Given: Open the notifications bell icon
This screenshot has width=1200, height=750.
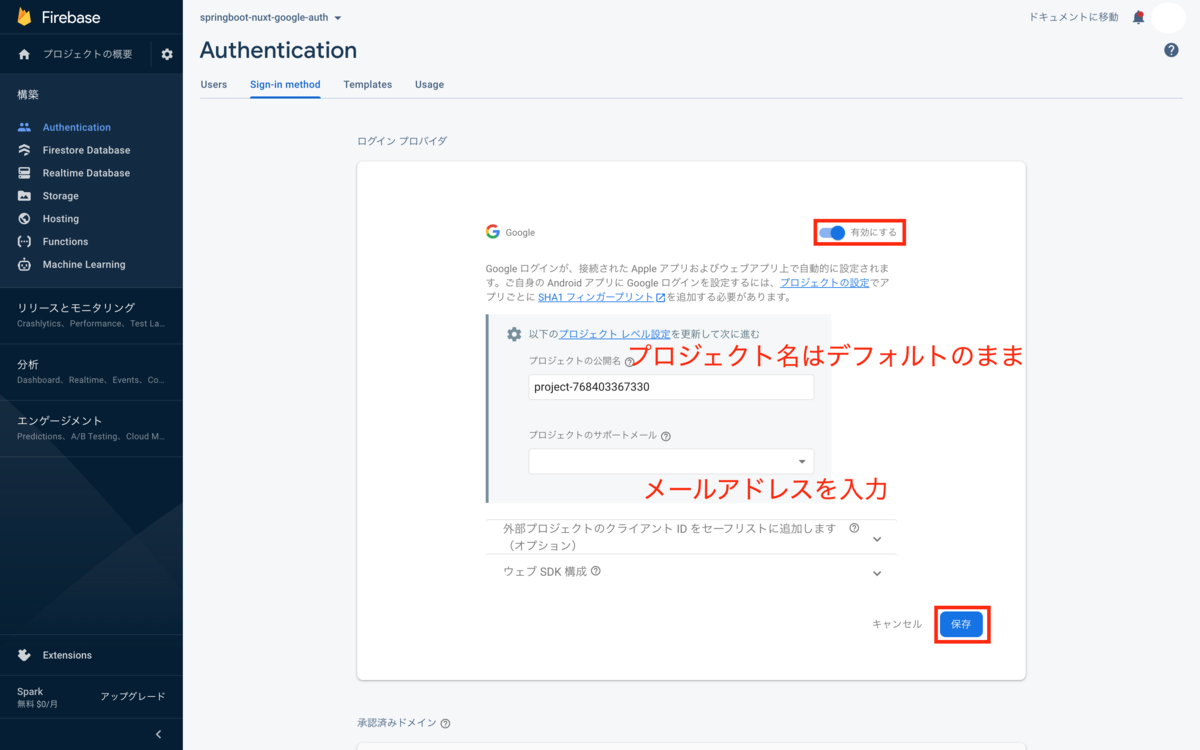Looking at the screenshot, I should click(1138, 17).
